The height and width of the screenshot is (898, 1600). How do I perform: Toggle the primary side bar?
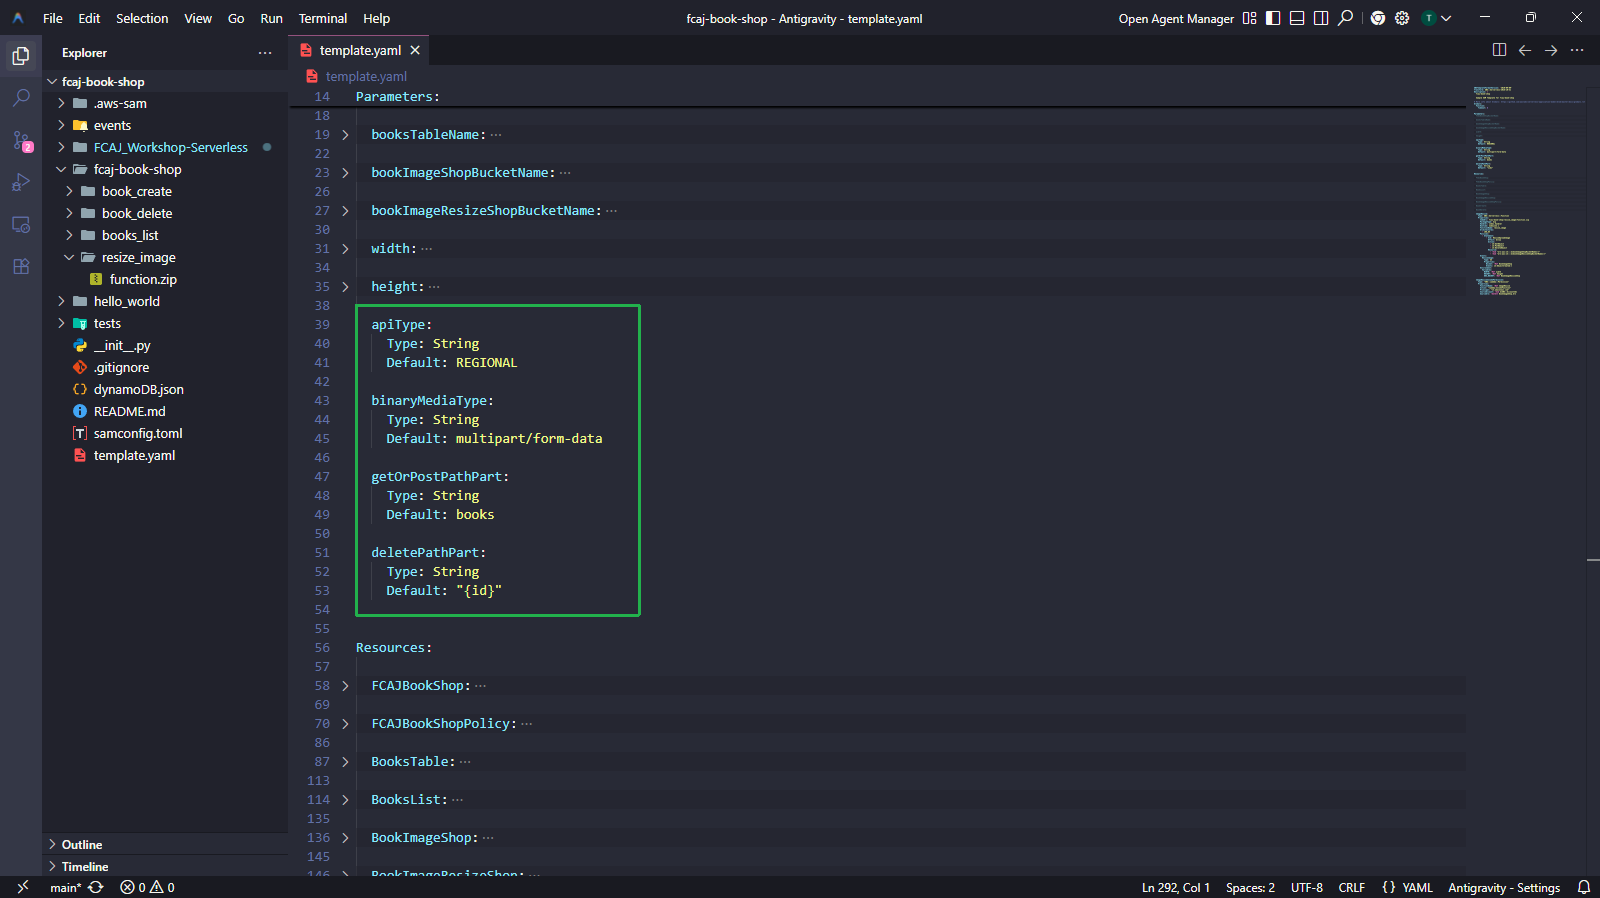point(1273,18)
